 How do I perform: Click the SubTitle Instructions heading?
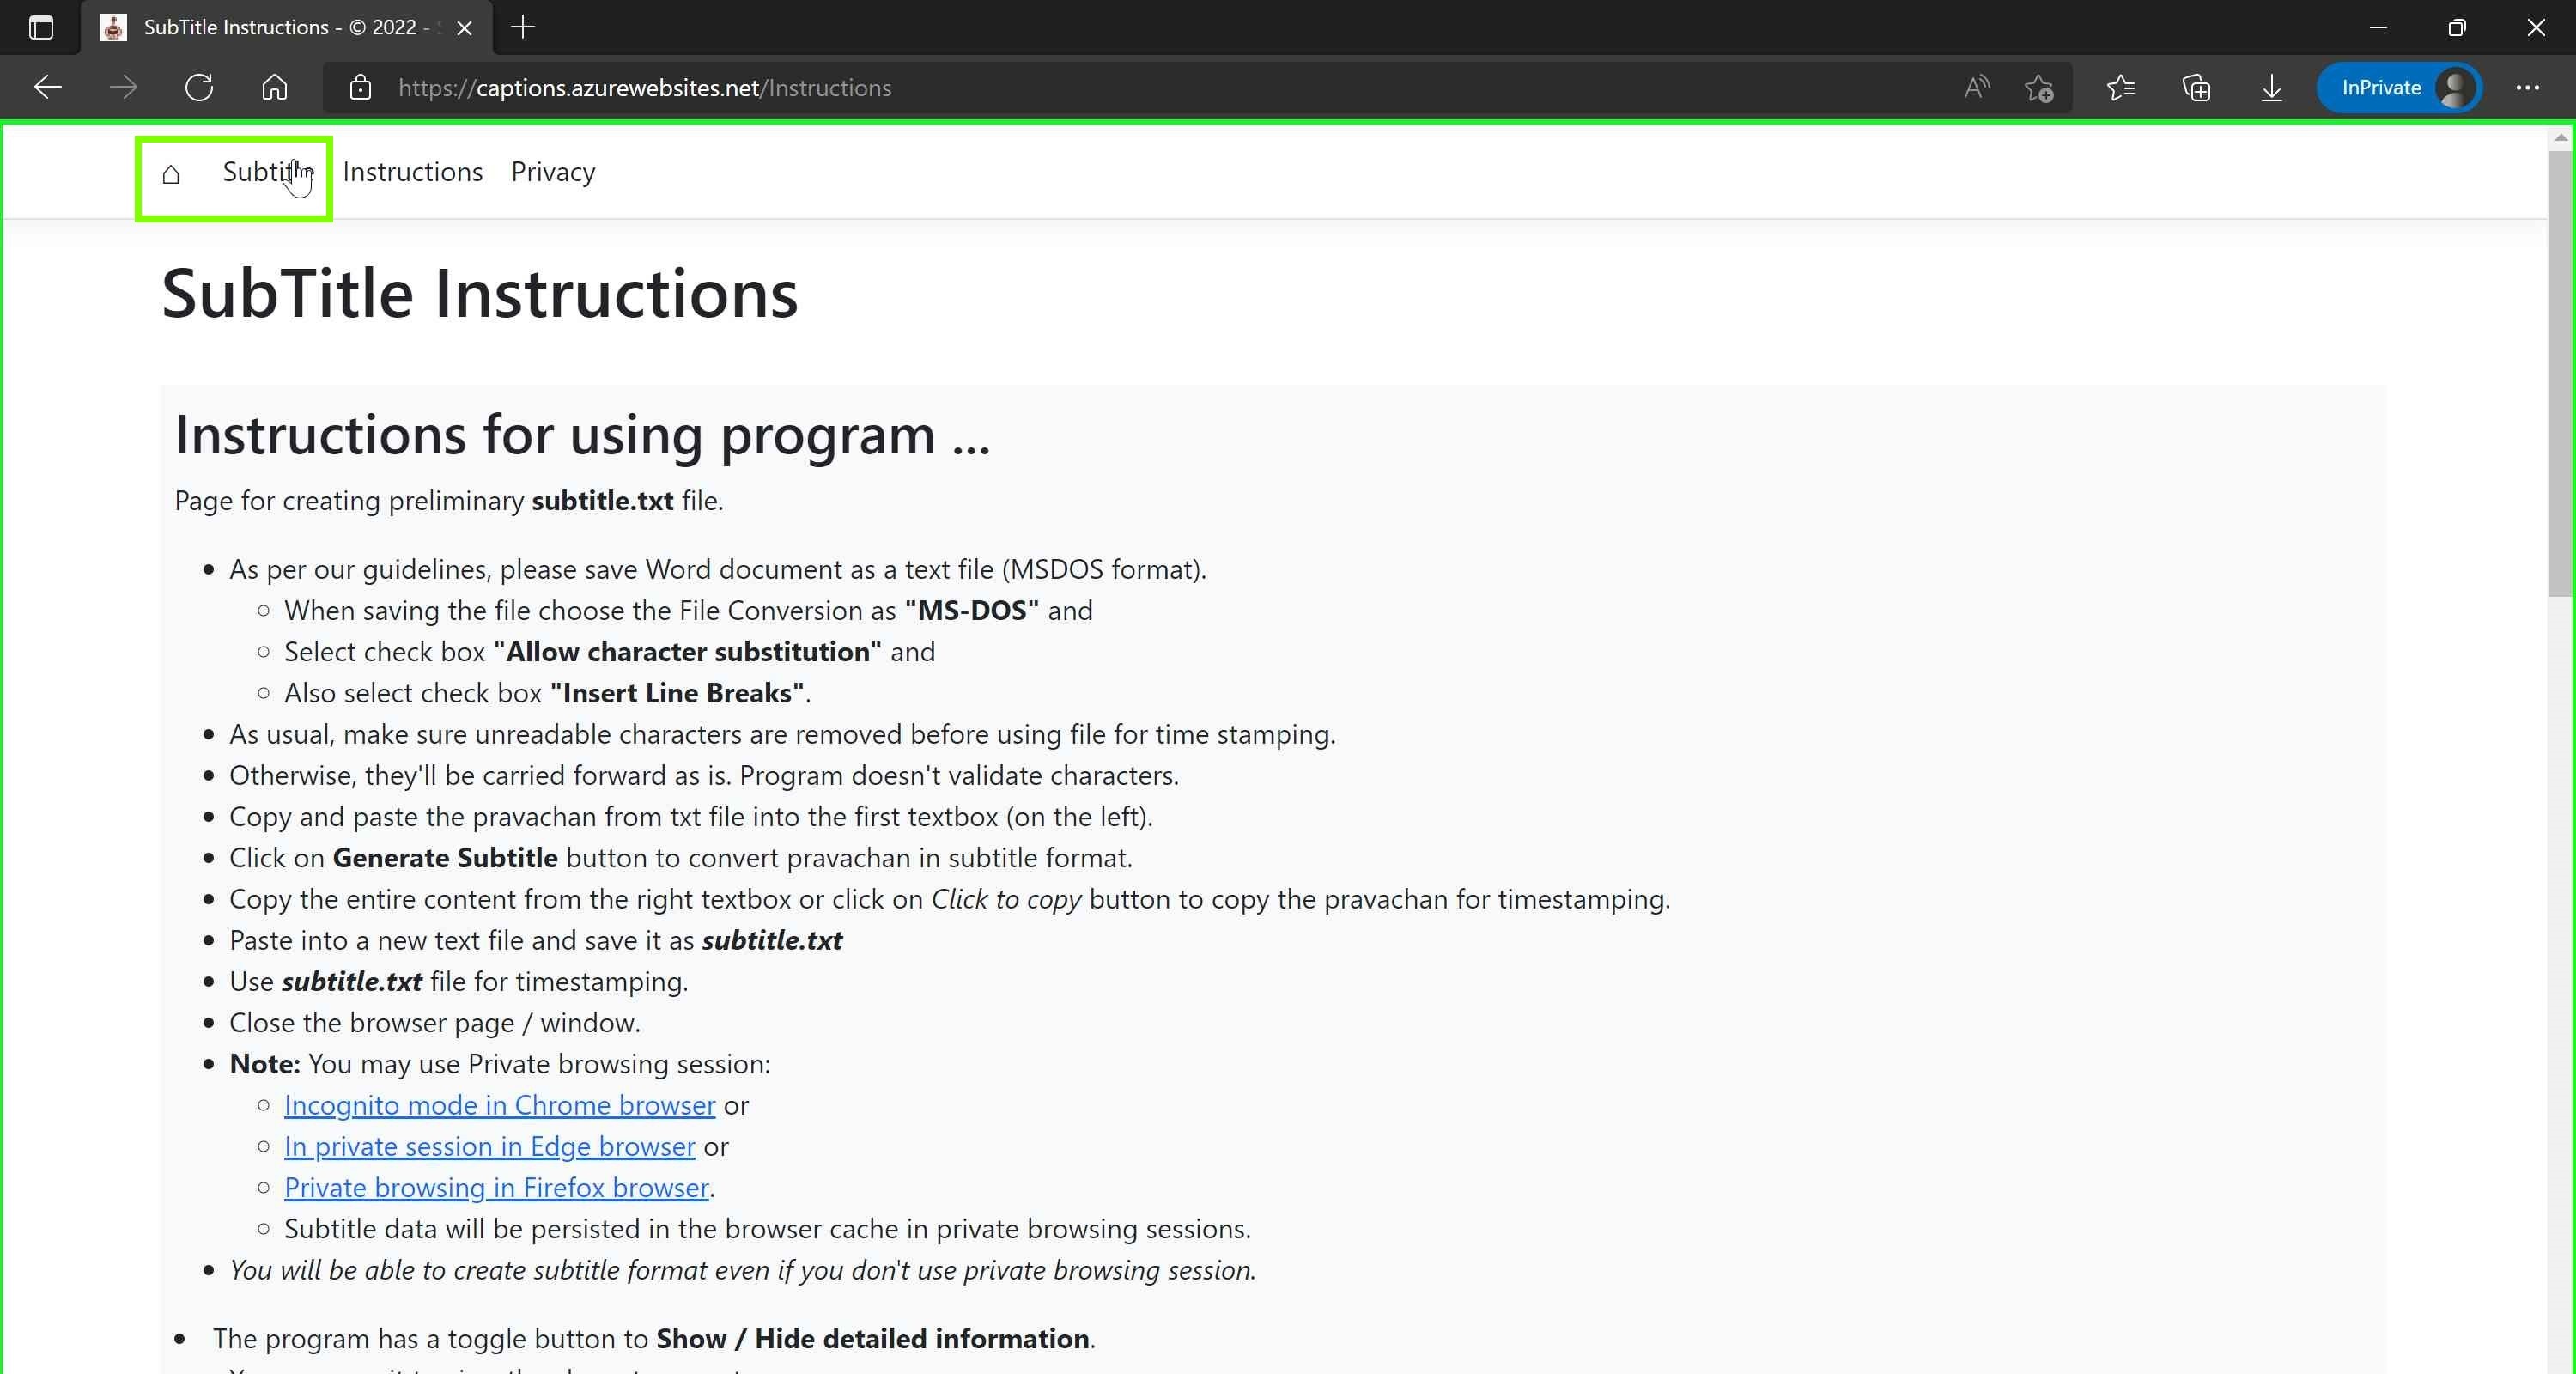[480, 294]
